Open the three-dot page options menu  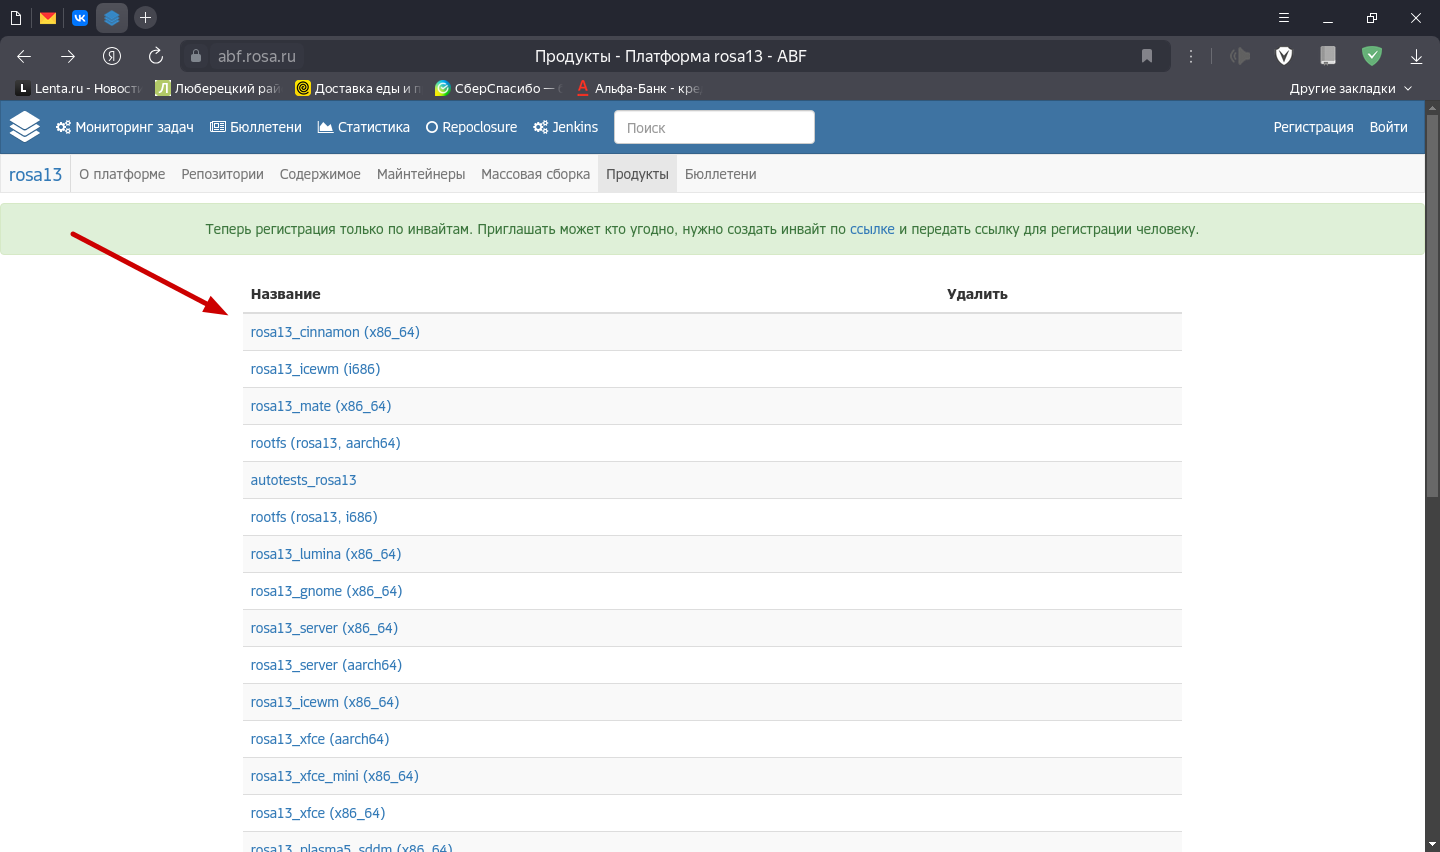tap(1190, 56)
